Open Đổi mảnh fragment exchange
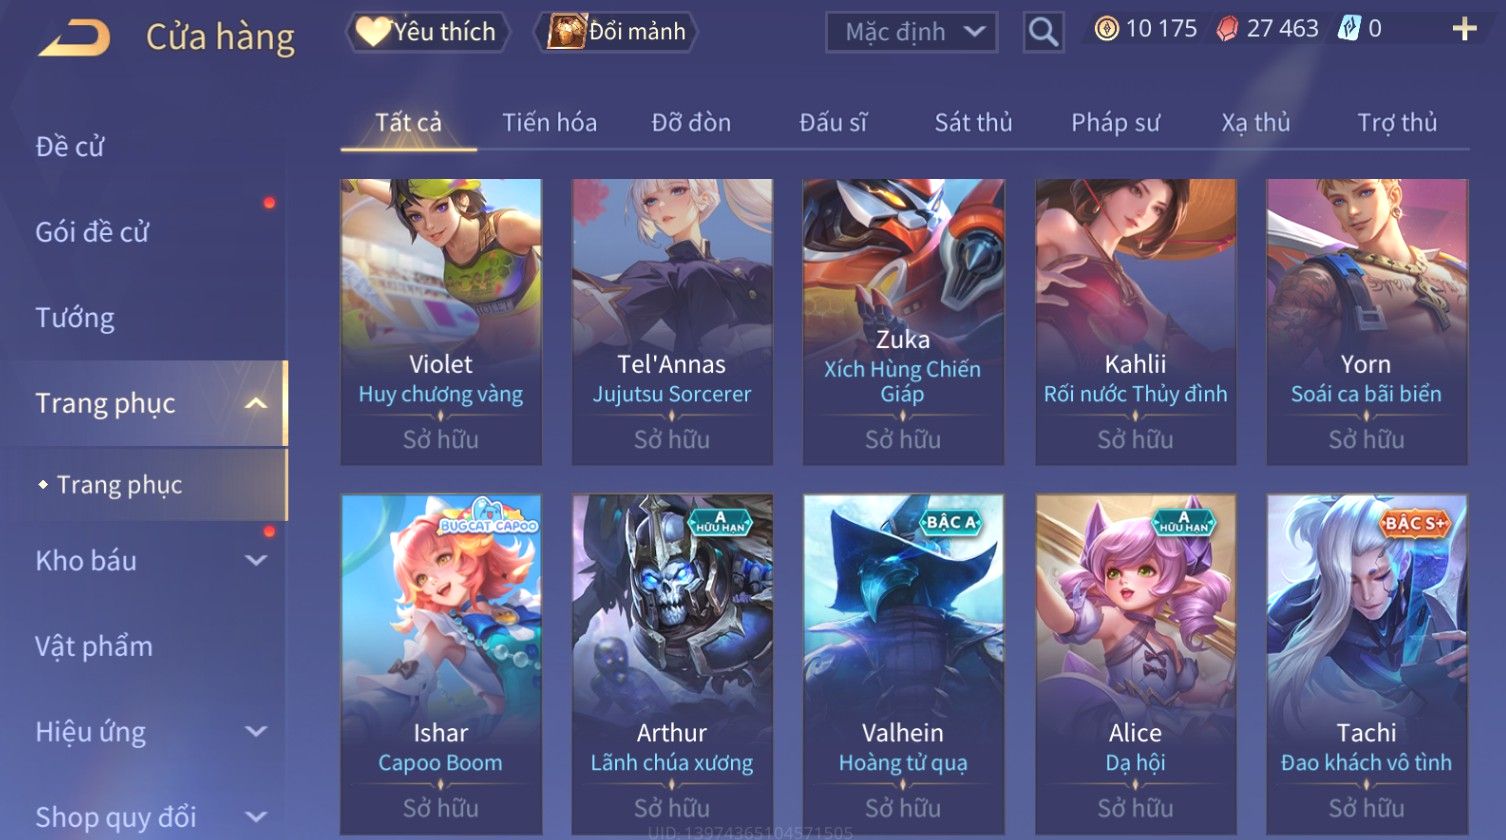Viewport: 1506px width, 840px height. (x=616, y=32)
